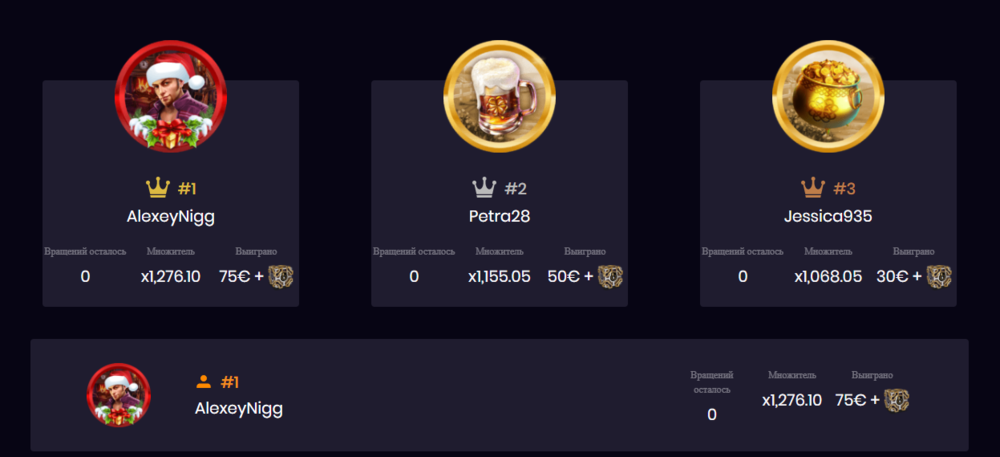
Task: Click the prize chest icon in bottom row
Action: 896,400
